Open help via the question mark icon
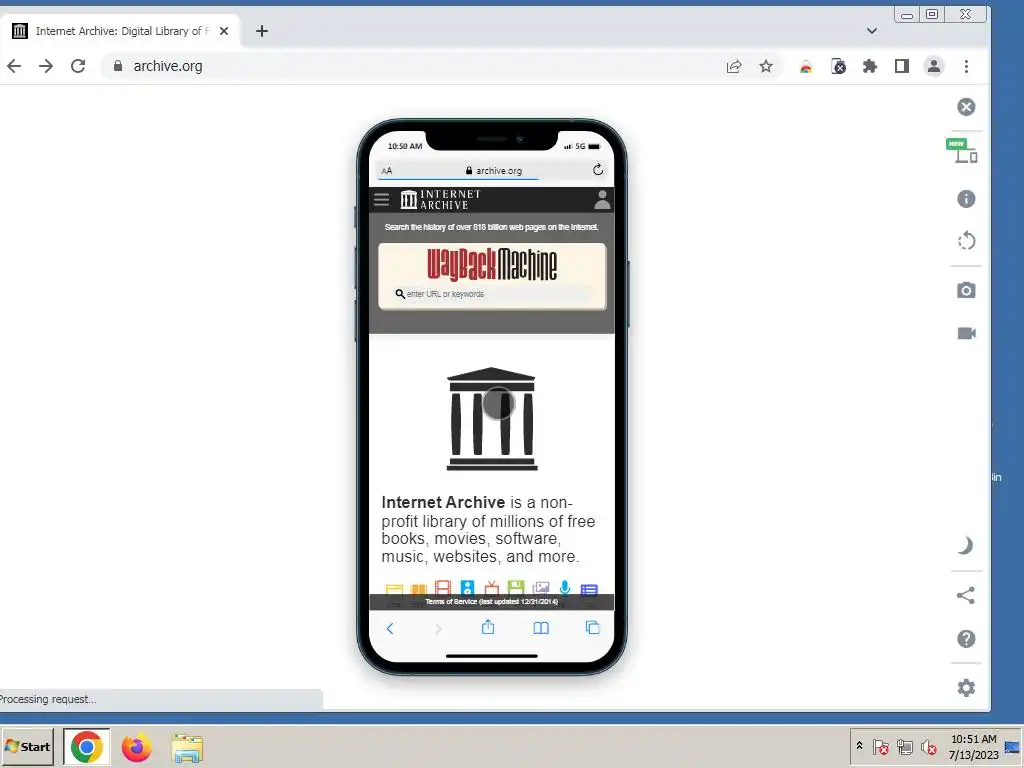This screenshot has height=768, width=1024. pyautogui.click(x=966, y=638)
